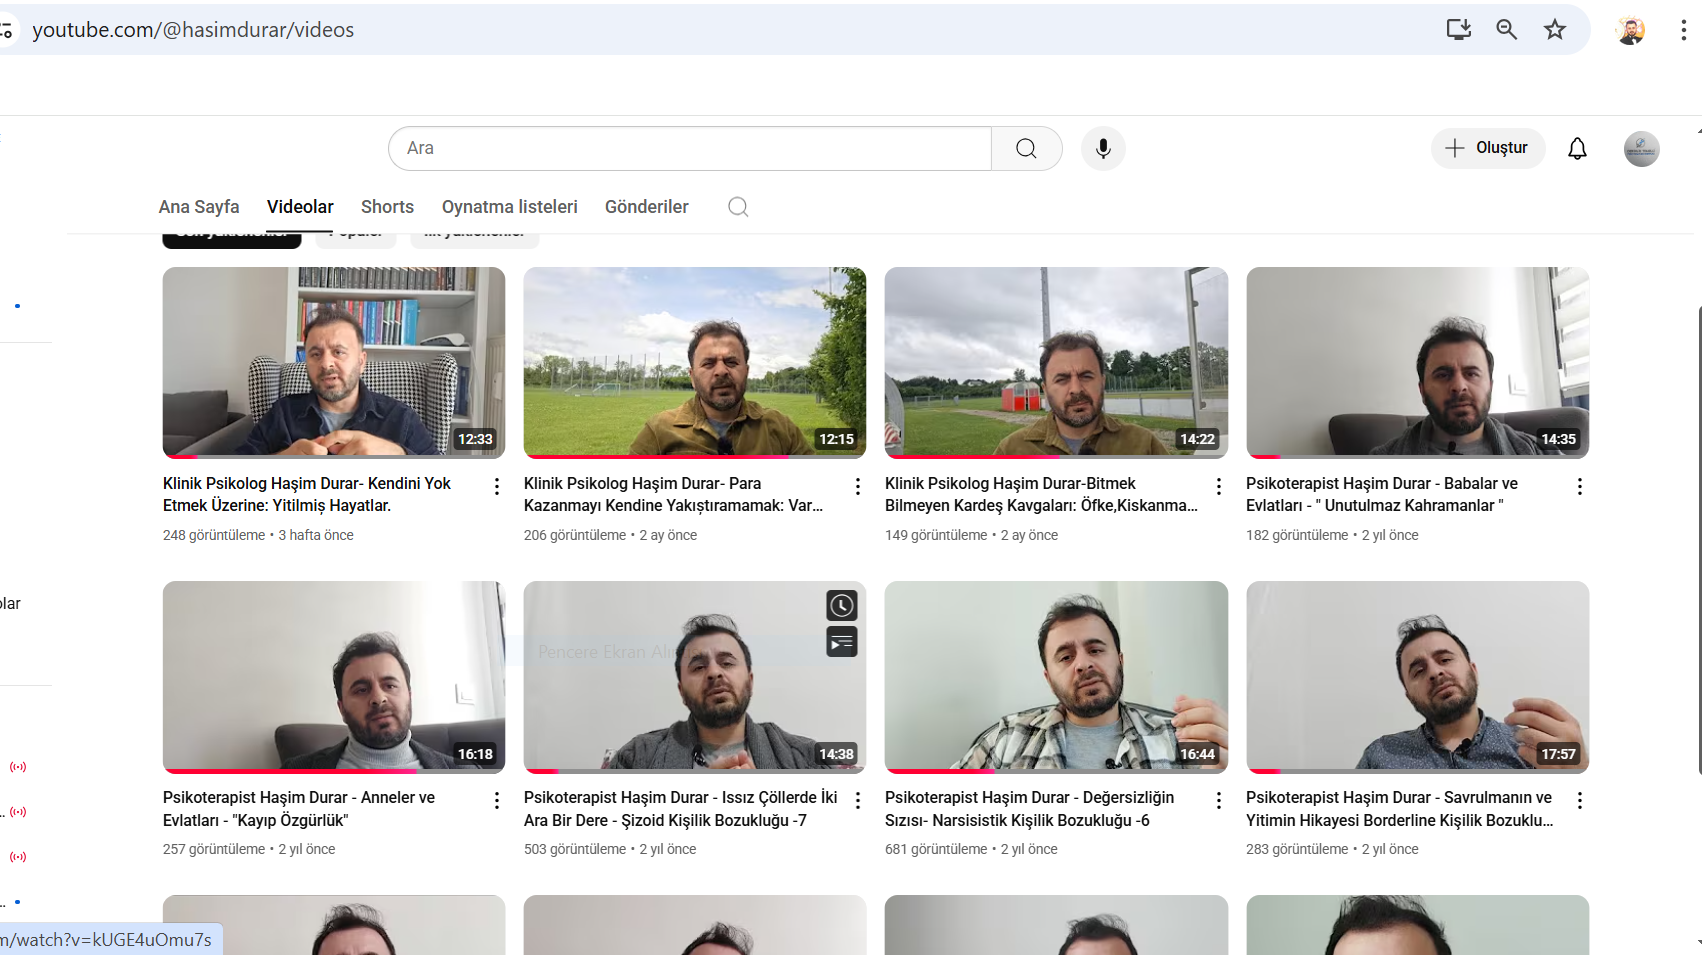This screenshot has width=1702, height=955.
Task: Bookmark page with the star icon
Action: click(1554, 29)
